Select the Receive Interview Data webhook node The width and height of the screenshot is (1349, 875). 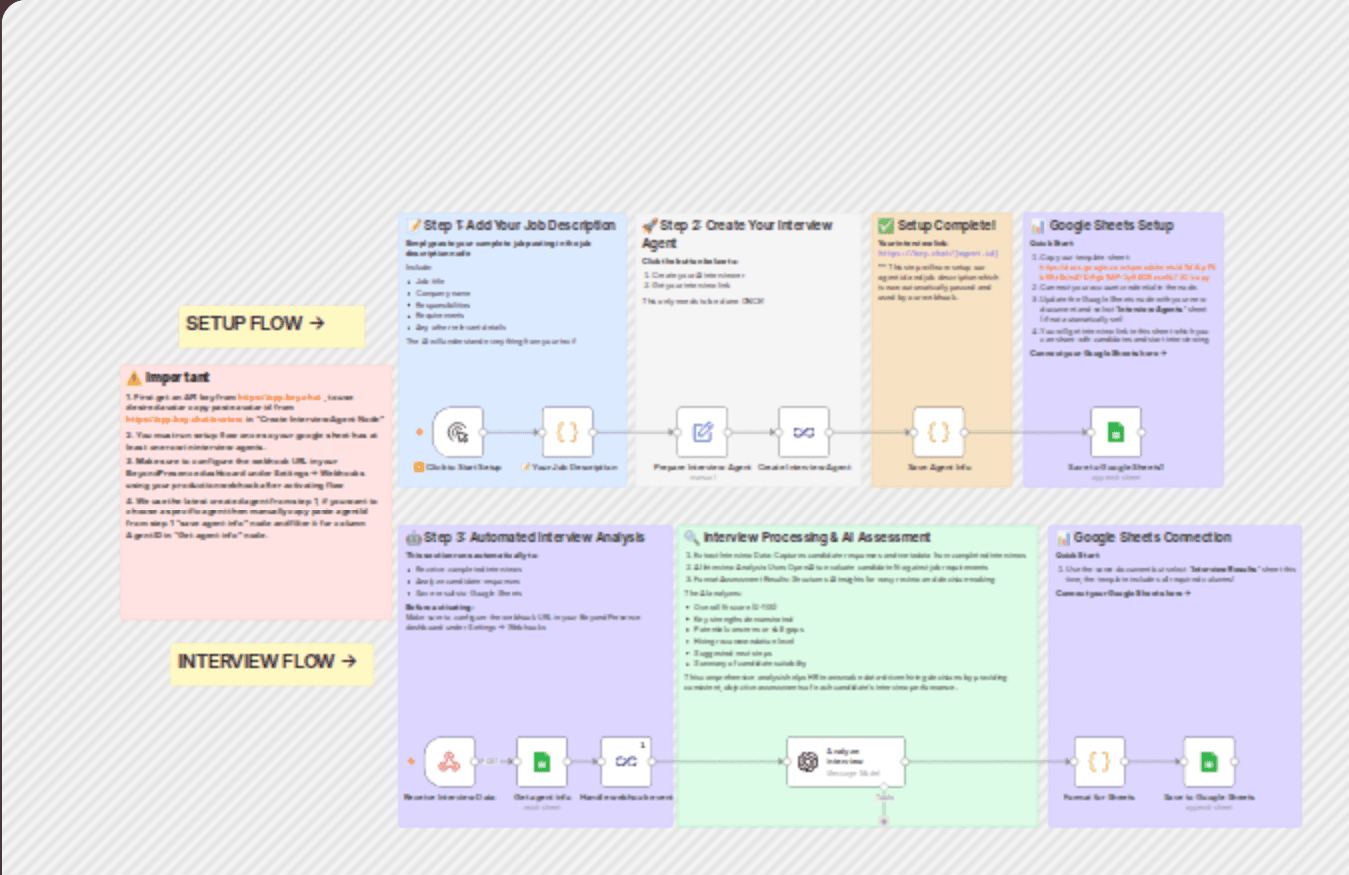tap(449, 762)
